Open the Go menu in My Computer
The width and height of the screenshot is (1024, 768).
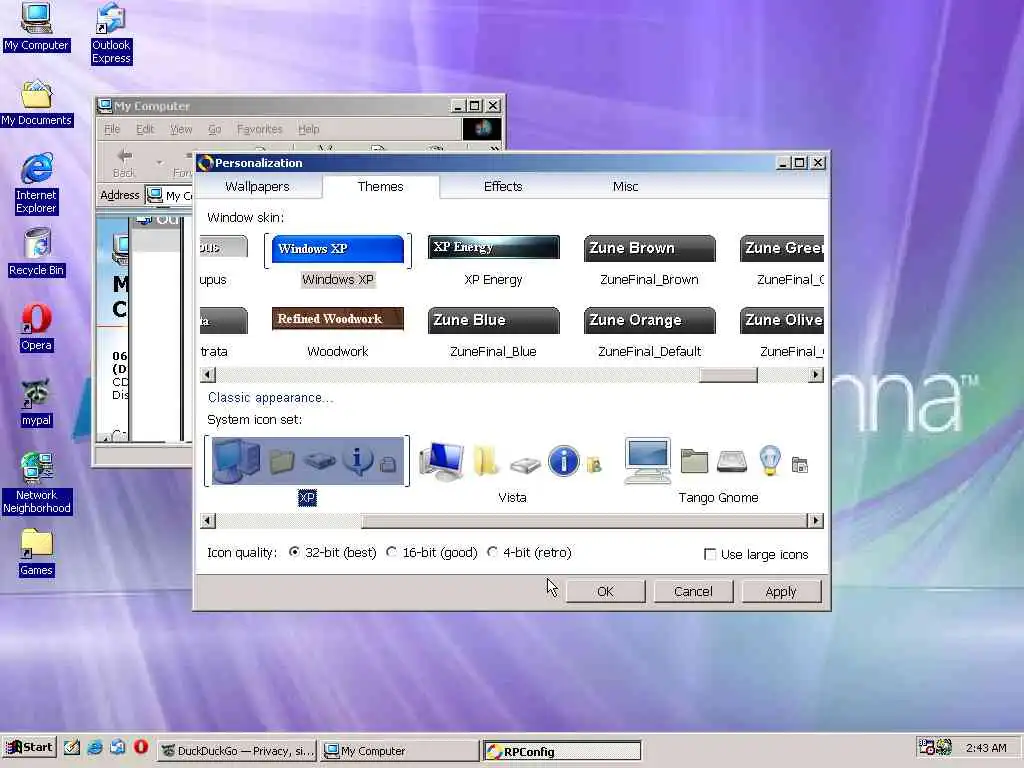click(x=214, y=129)
